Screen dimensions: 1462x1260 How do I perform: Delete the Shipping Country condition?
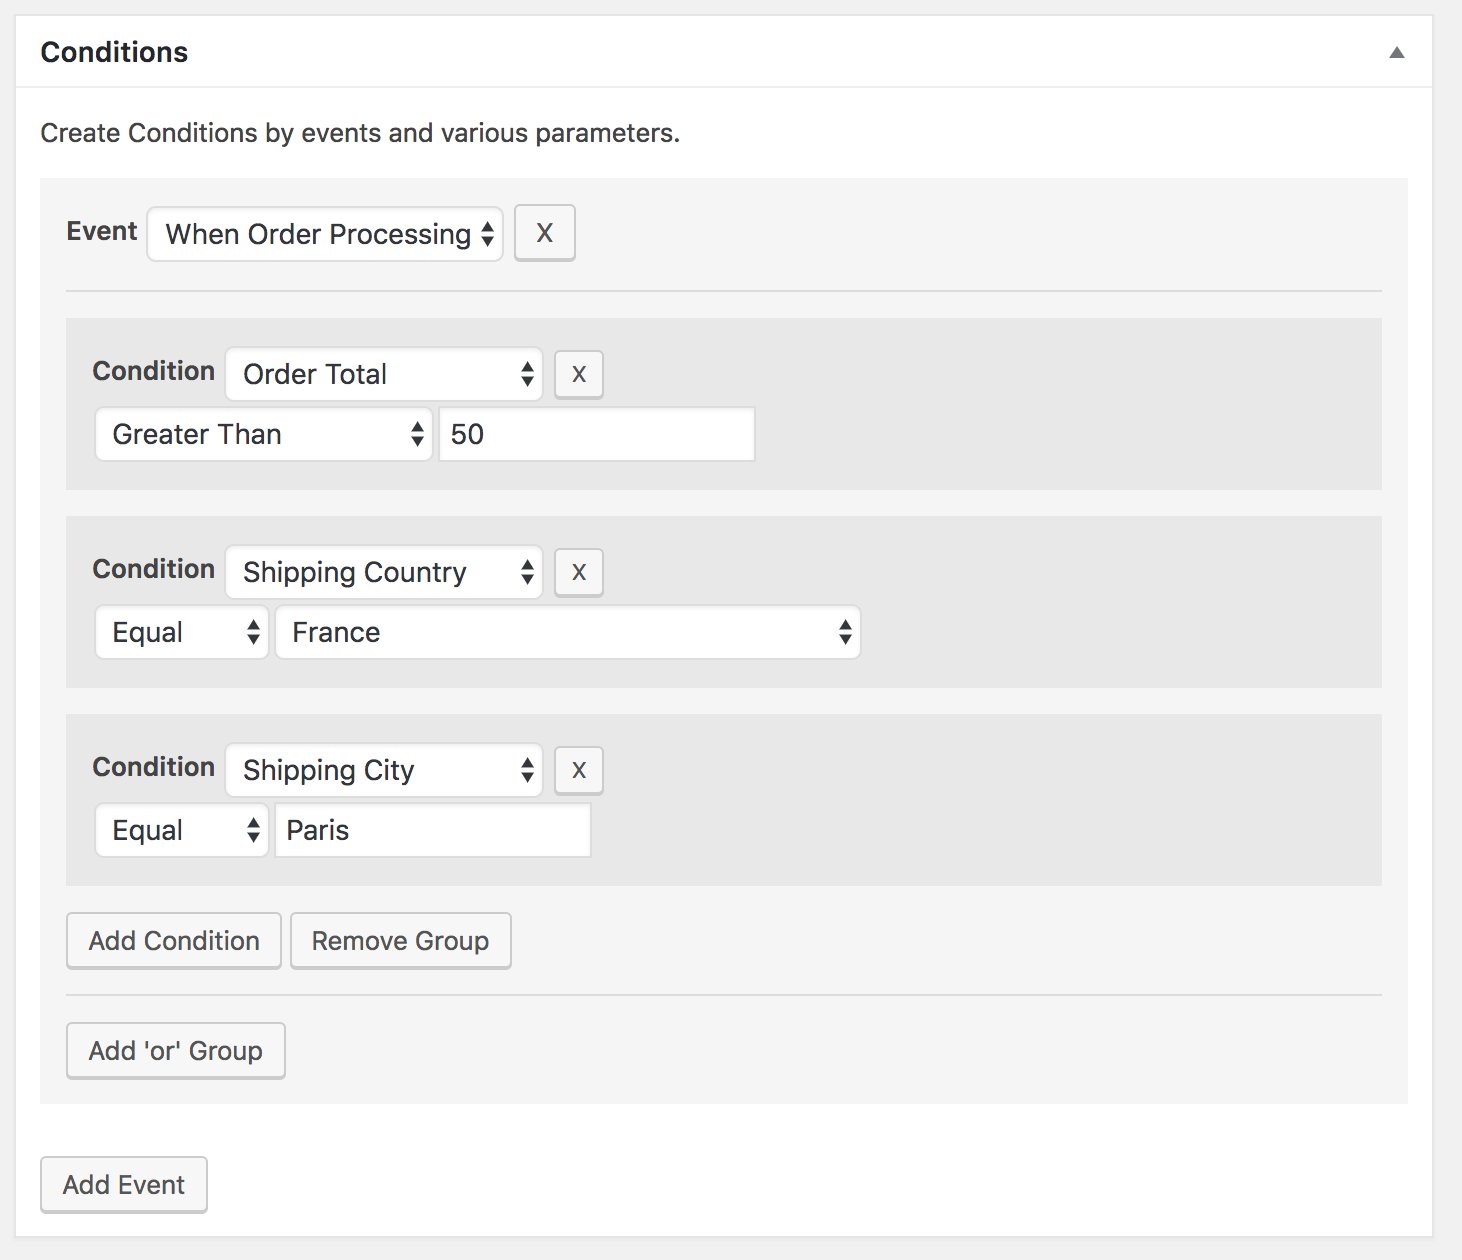(x=578, y=572)
